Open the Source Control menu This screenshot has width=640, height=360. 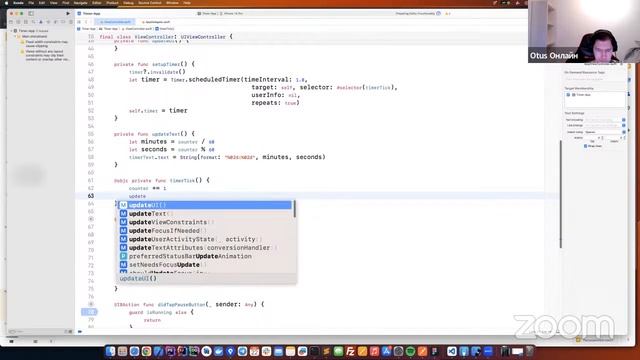pyautogui.click(x=150, y=3)
